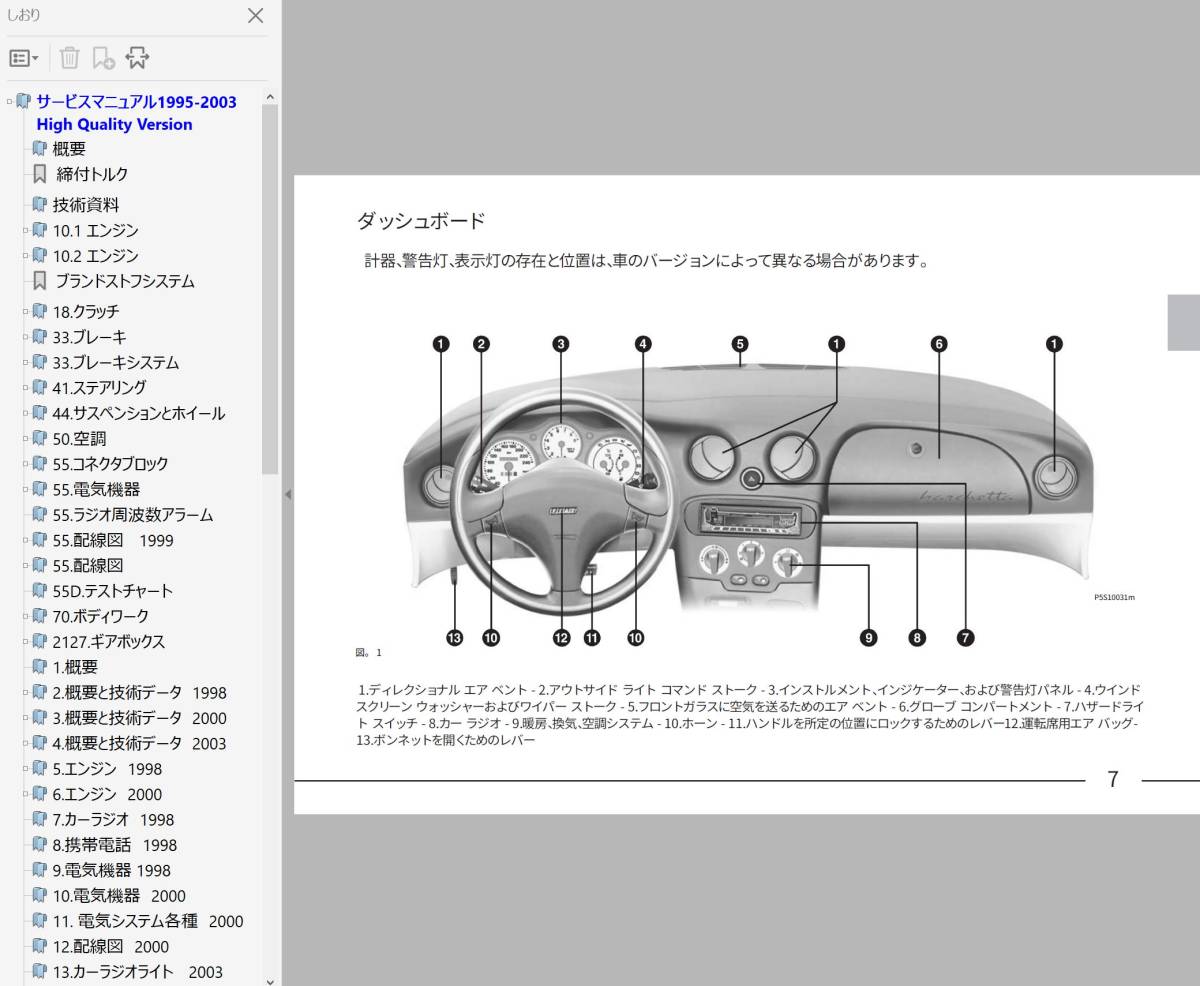Collapse the navigation pane using the divider arrow
Screen dimensions: 1200x986
pyautogui.click(x=288, y=494)
